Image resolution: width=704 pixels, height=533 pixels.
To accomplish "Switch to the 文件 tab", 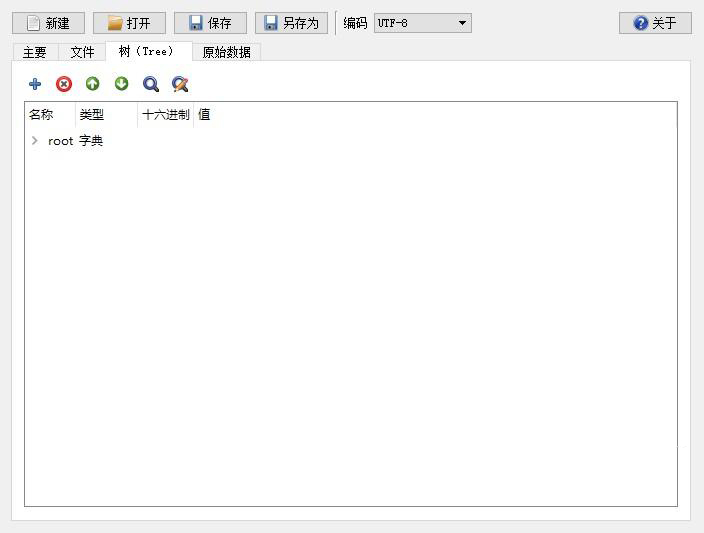I will click(x=82, y=52).
